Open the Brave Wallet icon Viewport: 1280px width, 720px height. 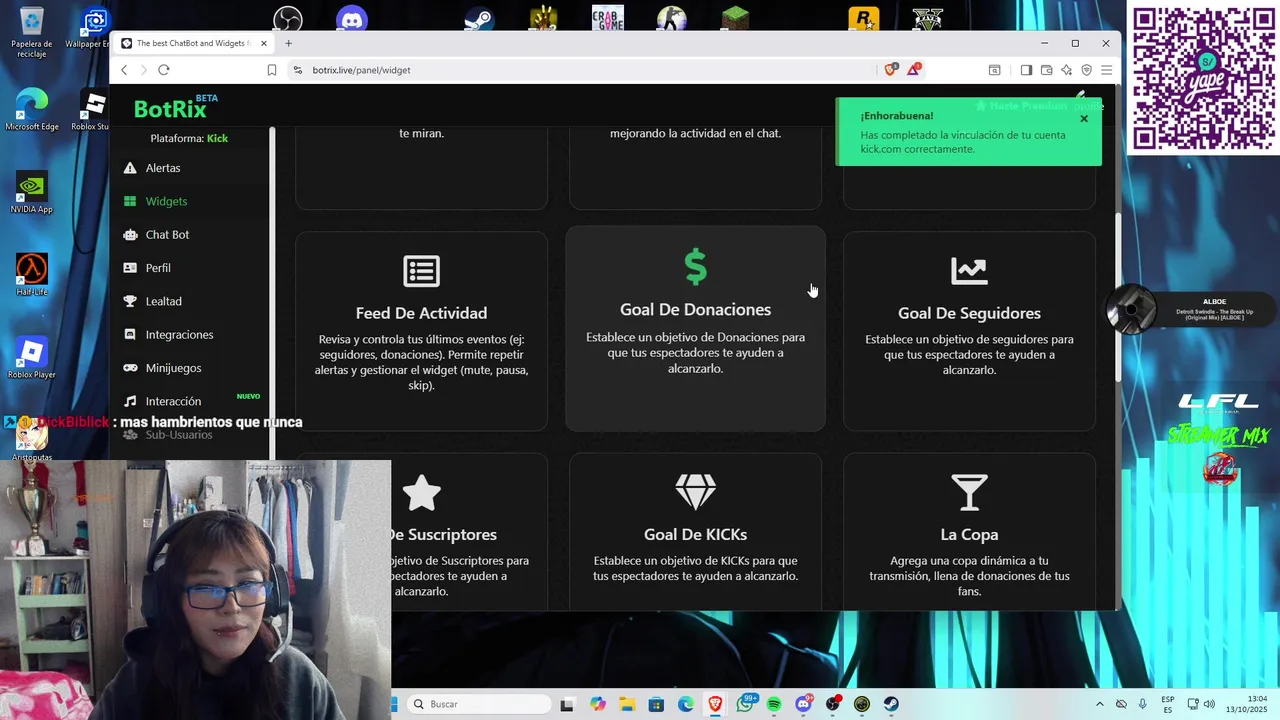click(x=1046, y=70)
